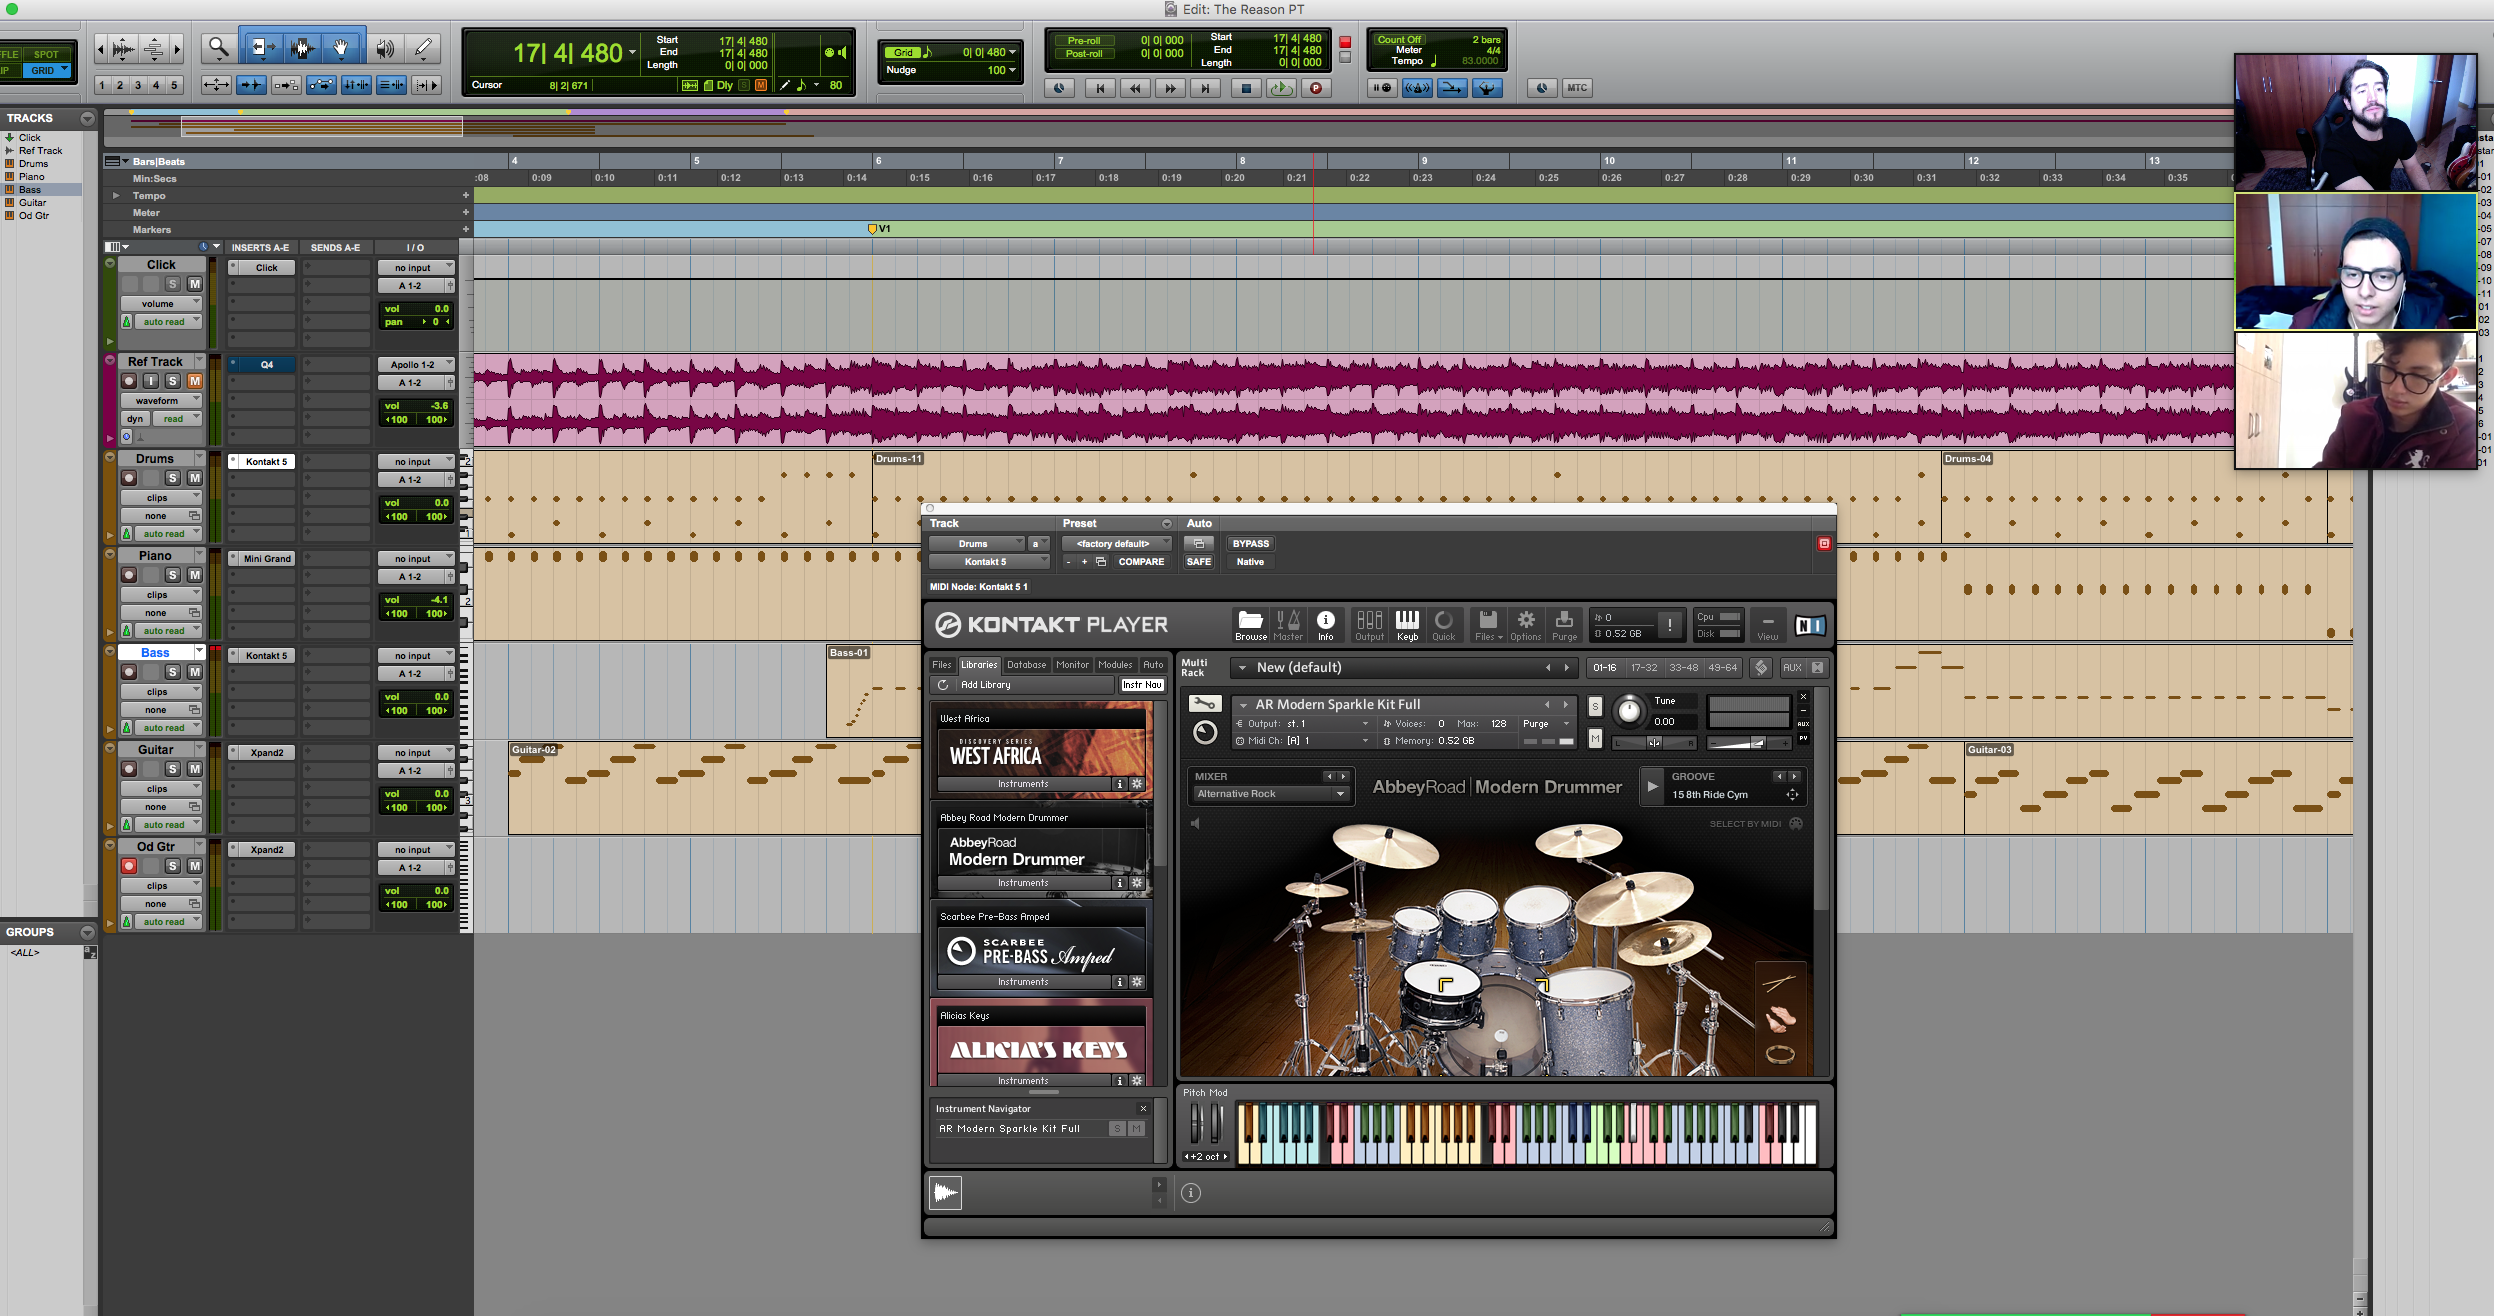
Task: Select the Pencil tool
Action: tap(424, 47)
